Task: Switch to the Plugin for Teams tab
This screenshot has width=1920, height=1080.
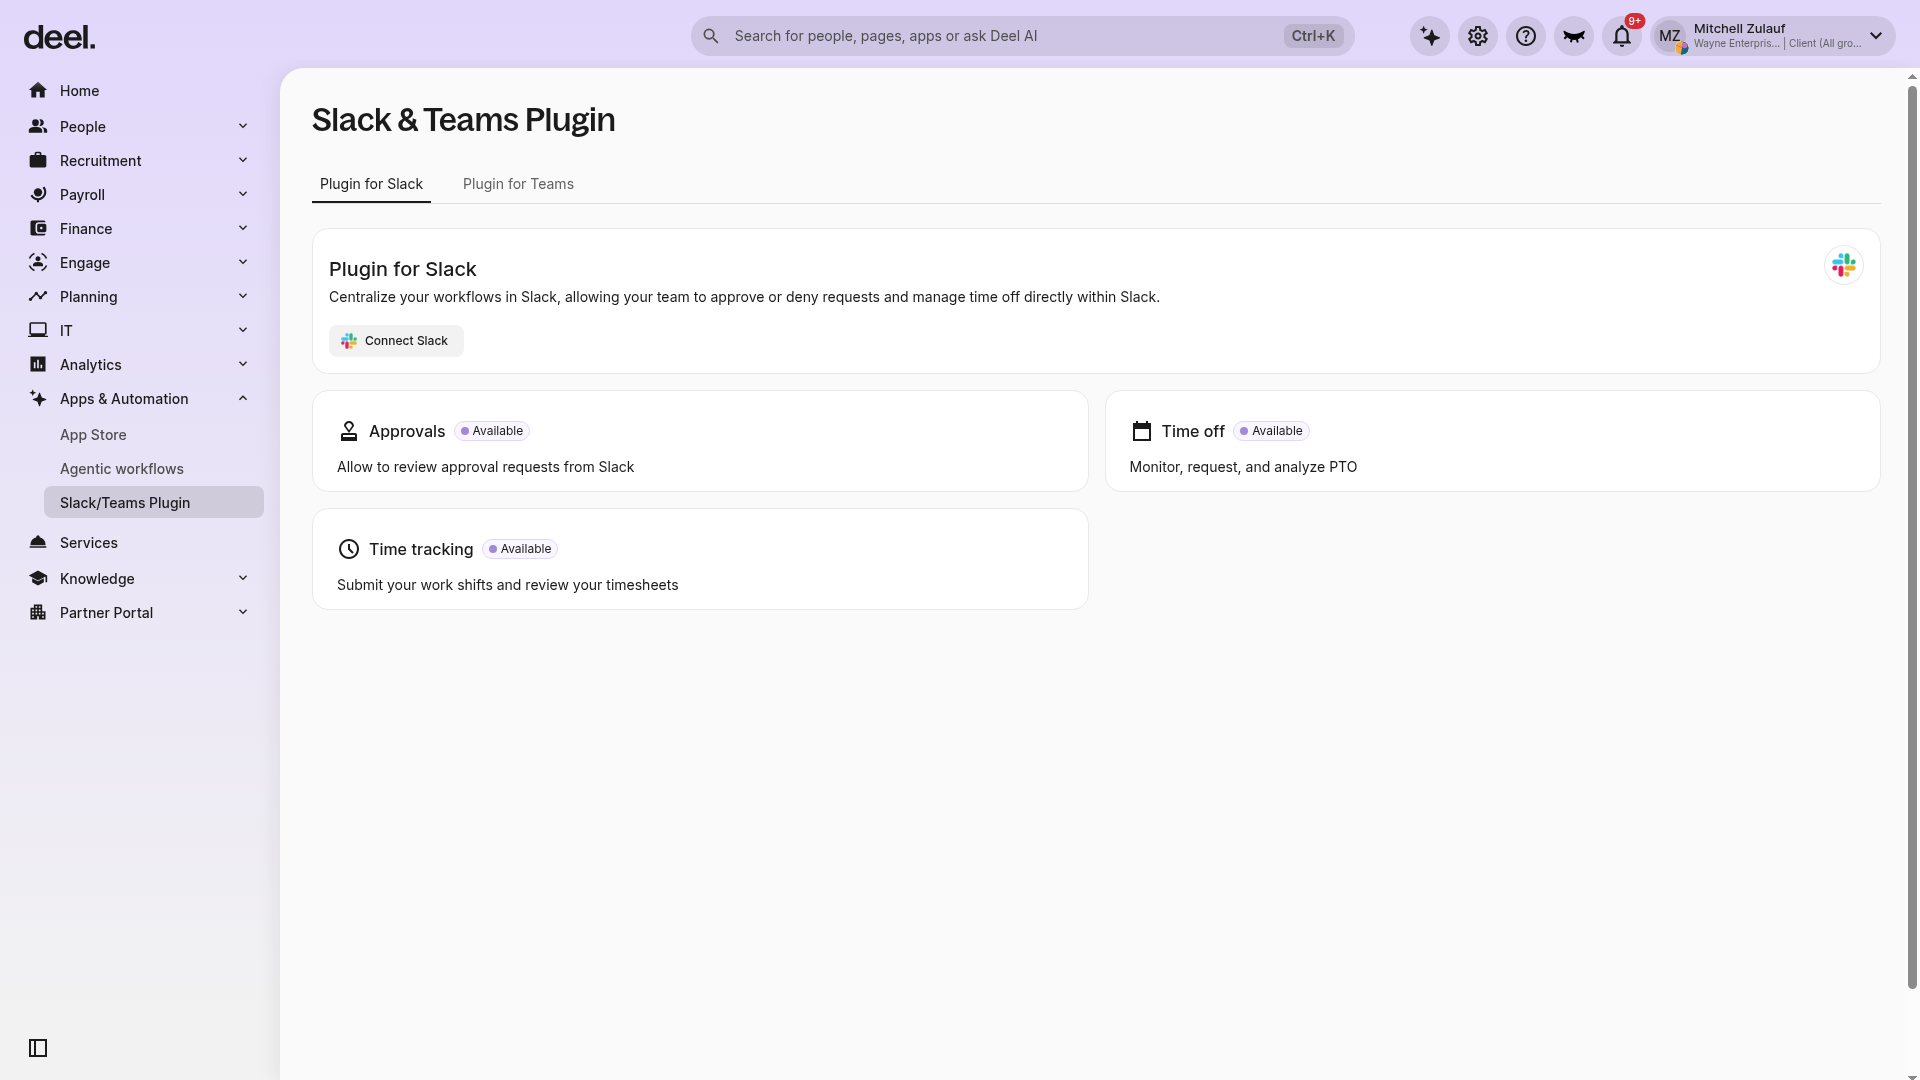Action: [518, 184]
